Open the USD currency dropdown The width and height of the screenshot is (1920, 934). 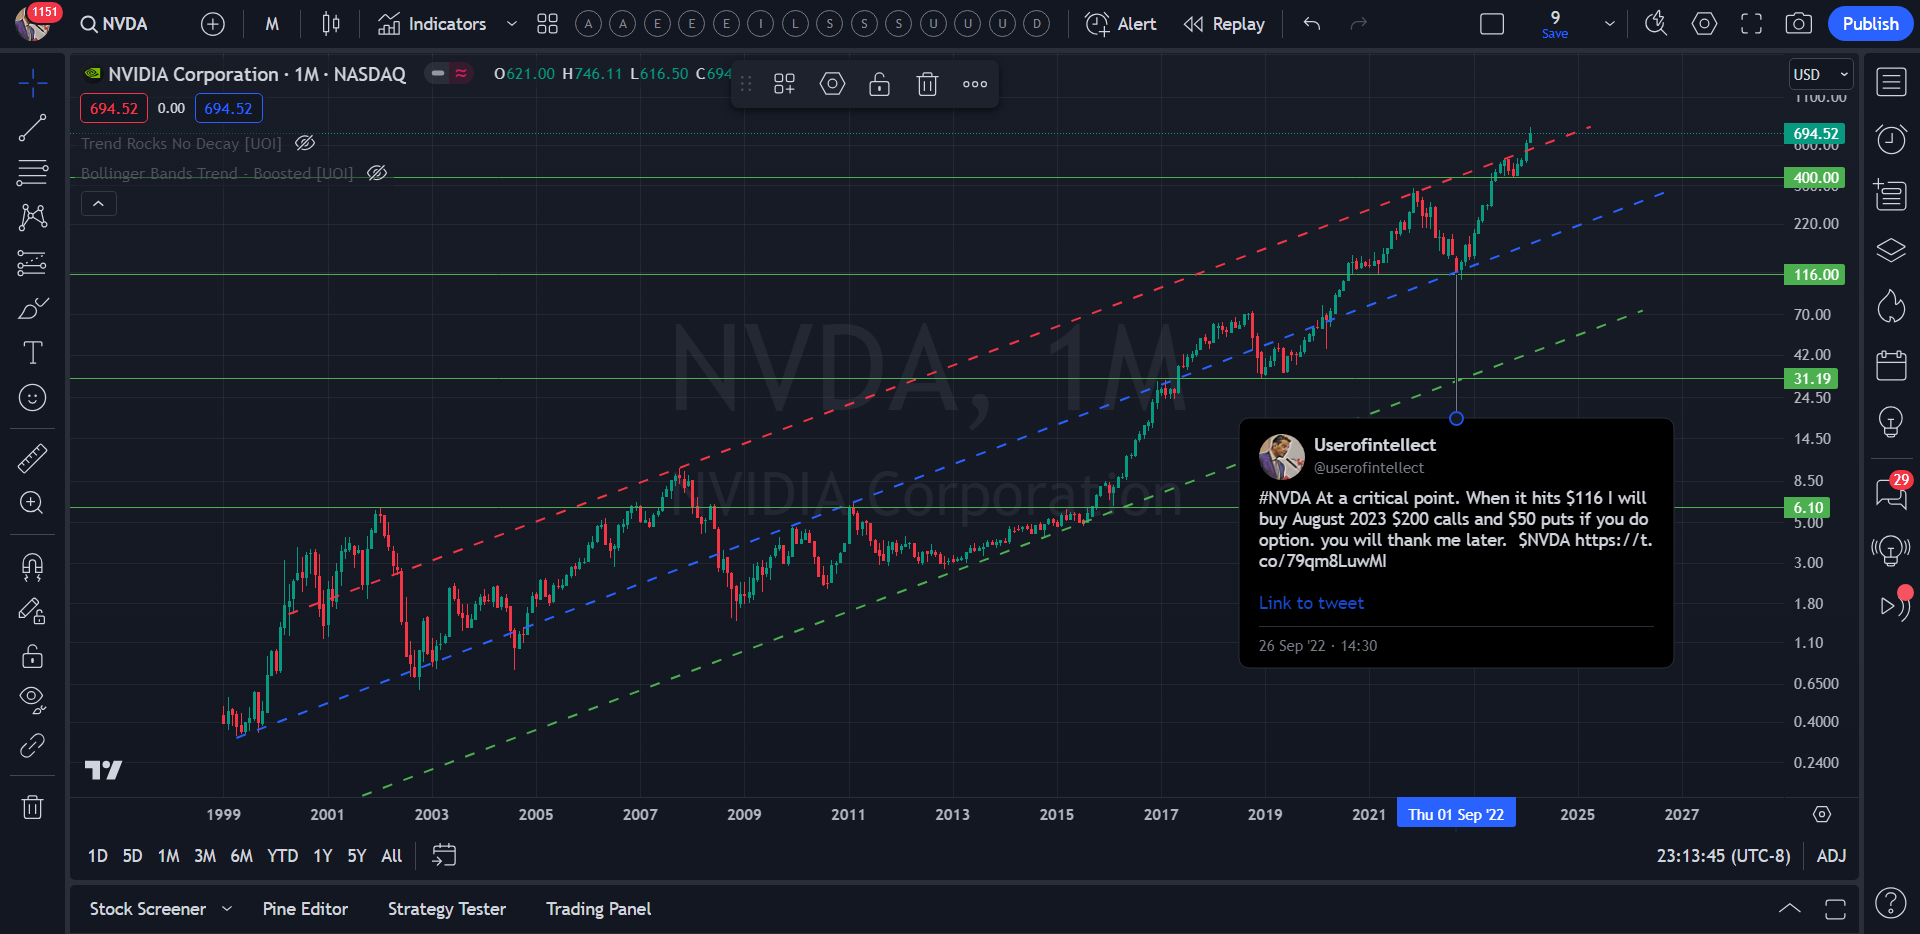(1820, 75)
